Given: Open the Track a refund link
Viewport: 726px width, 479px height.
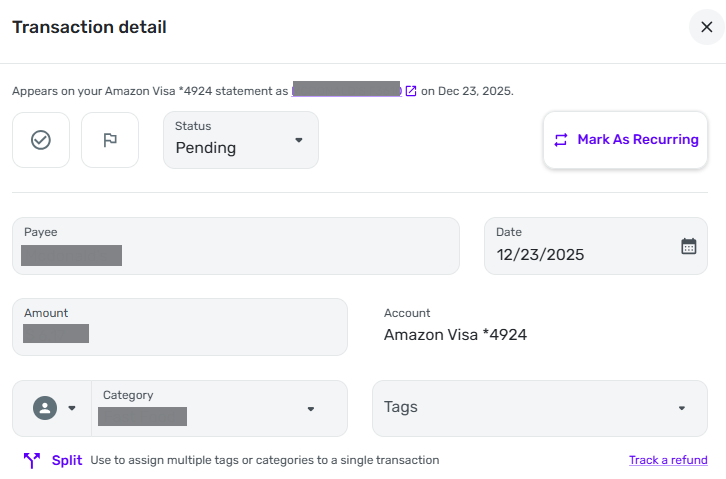Looking at the screenshot, I should click(x=668, y=460).
